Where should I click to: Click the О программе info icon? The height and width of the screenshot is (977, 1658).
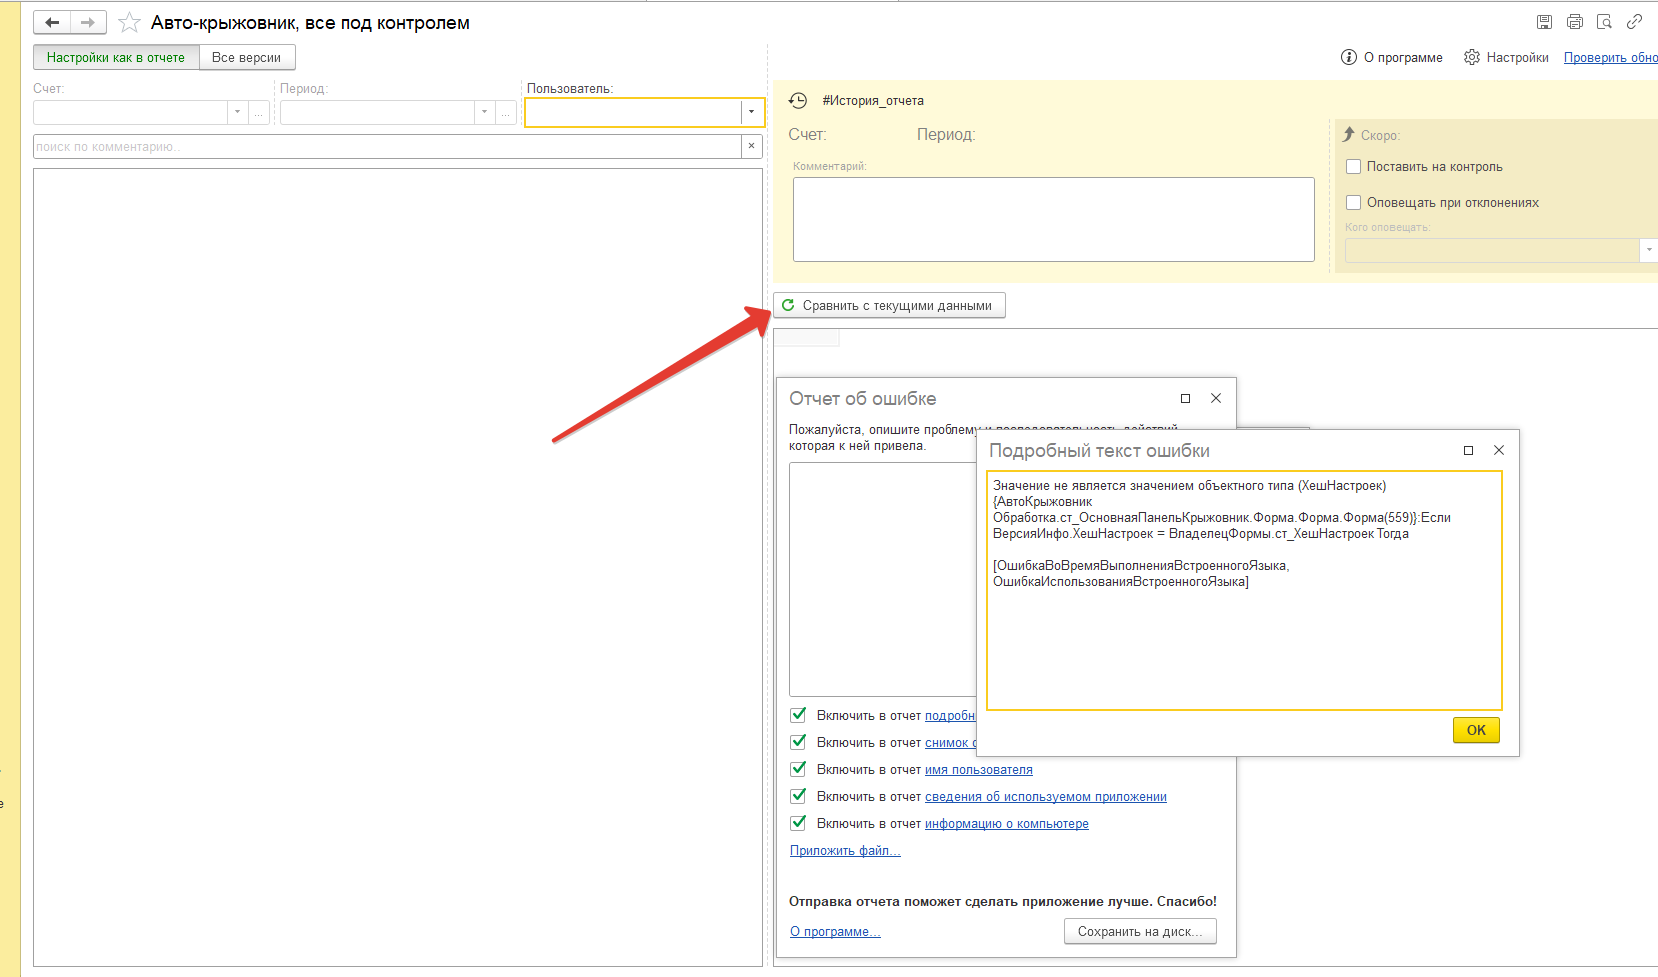pos(1349,57)
